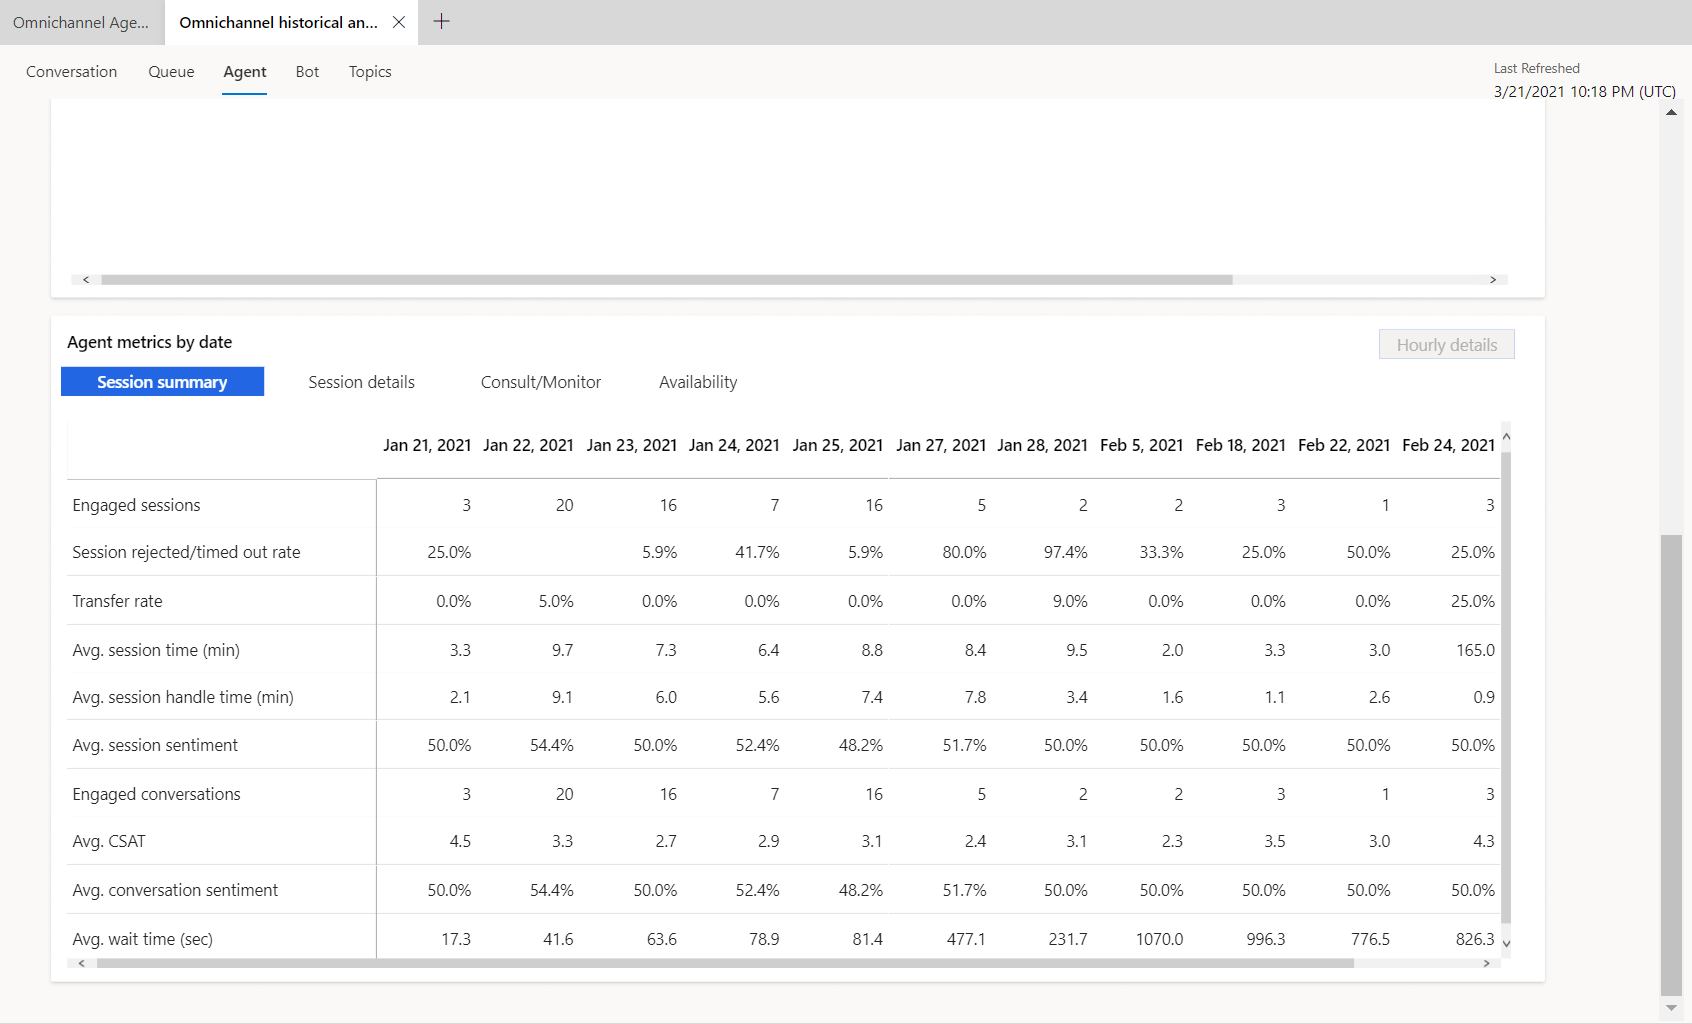This screenshot has width=1692, height=1024.
Task: Click the 9.7 avg session time value
Action: [x=562, y=650]
